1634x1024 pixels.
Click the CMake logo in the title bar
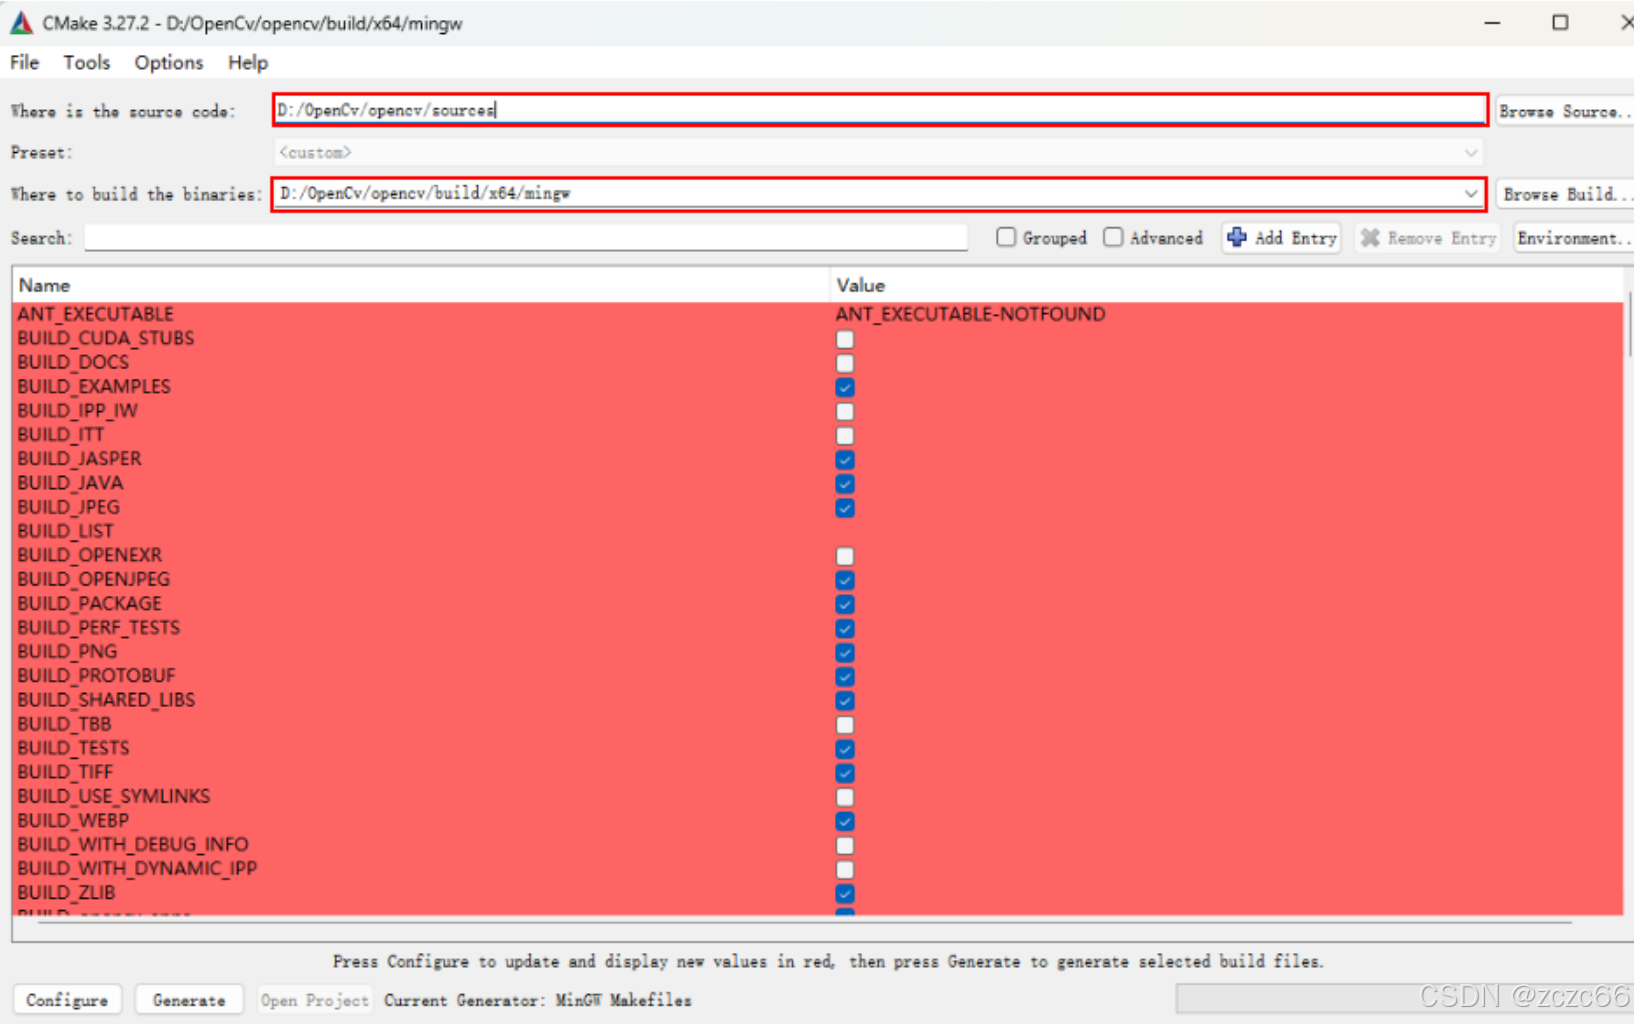pos(20,21)
